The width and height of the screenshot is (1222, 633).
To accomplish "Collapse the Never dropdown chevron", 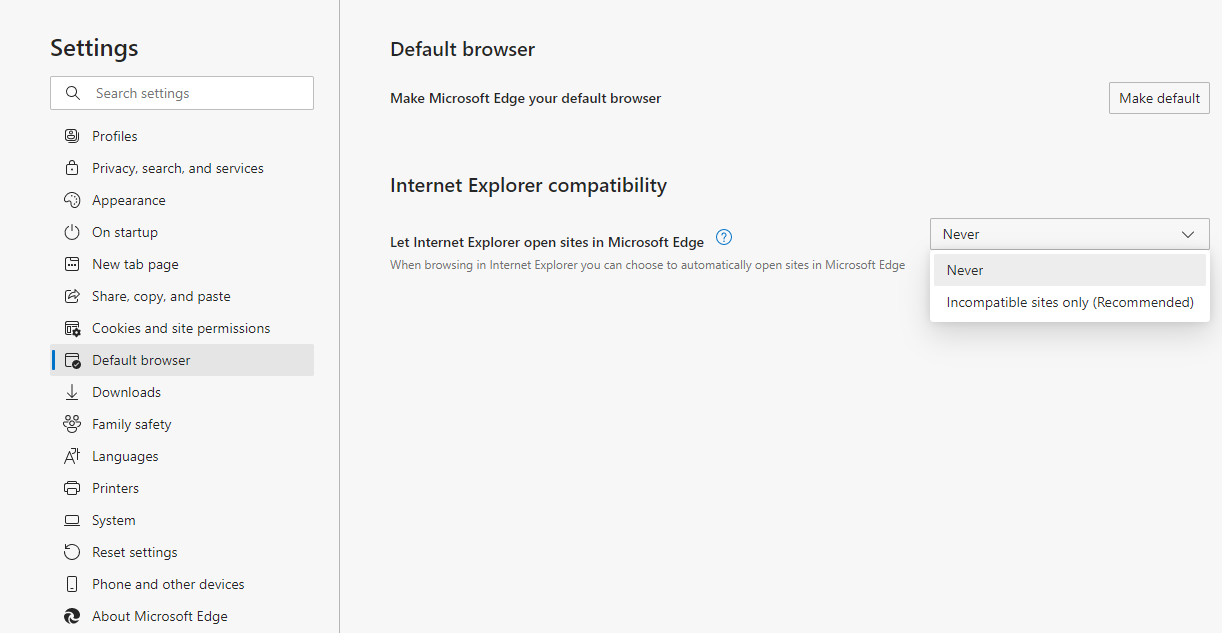I will [x=1188, y=234].
